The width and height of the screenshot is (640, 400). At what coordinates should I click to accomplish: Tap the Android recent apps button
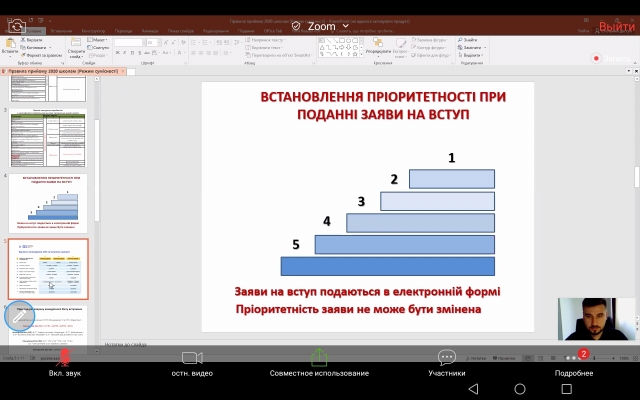tap(567, 389)
